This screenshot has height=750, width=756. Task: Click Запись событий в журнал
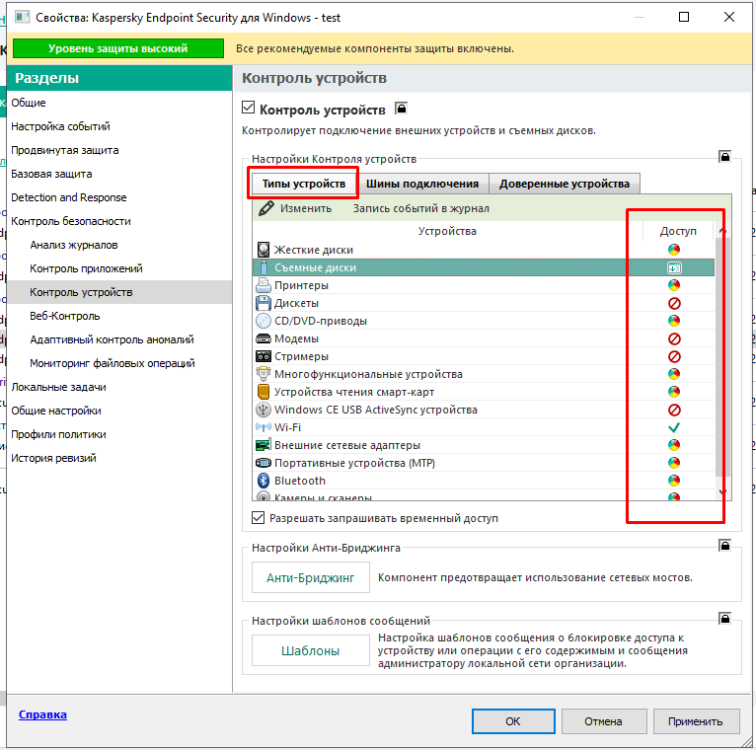[x=421, y=209]
